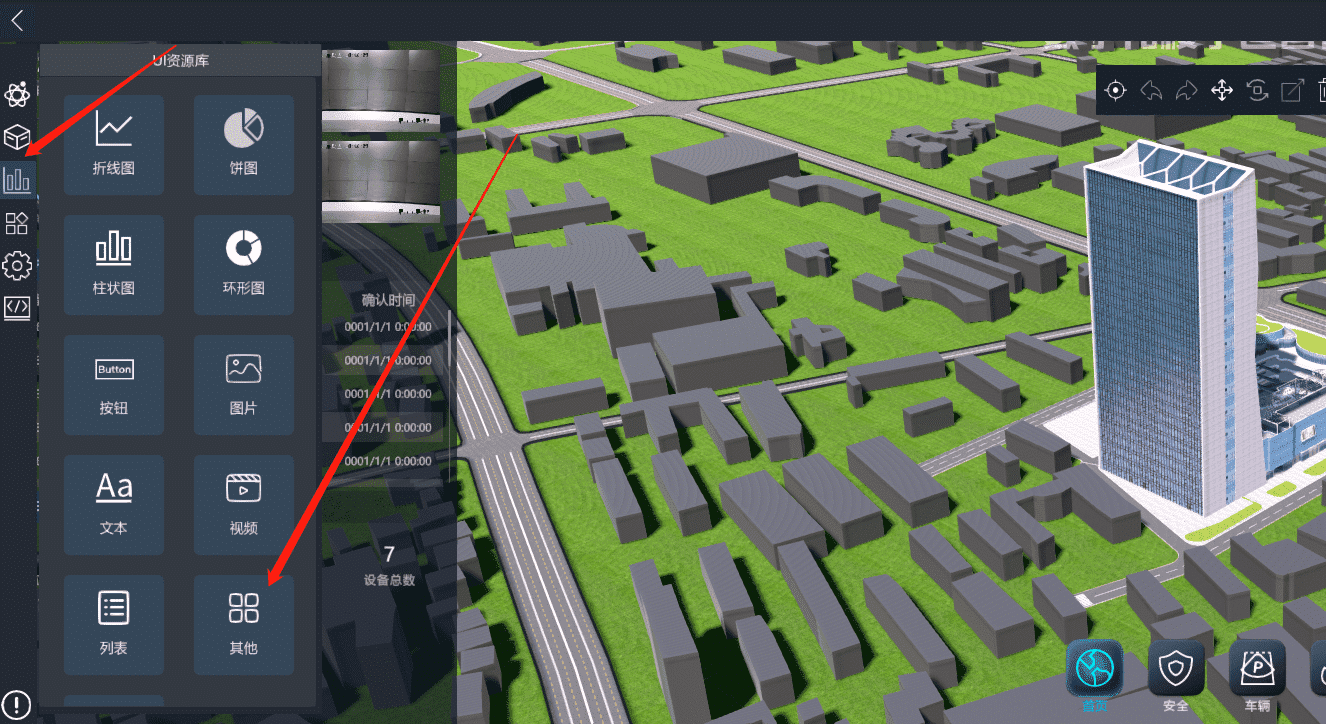Viewport: 1326px width, 724px height.
Task: Add a 环形图 ring chart component
Action: tap(244, 265)
